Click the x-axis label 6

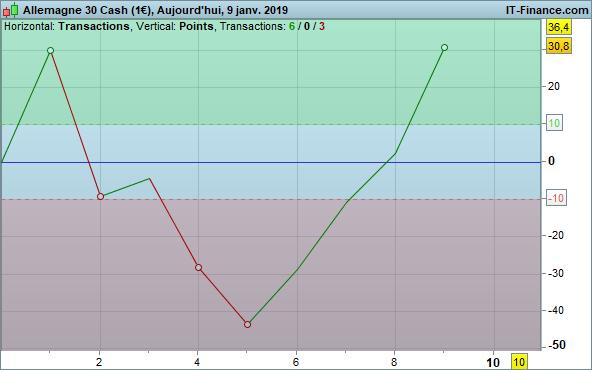(296, 362)
